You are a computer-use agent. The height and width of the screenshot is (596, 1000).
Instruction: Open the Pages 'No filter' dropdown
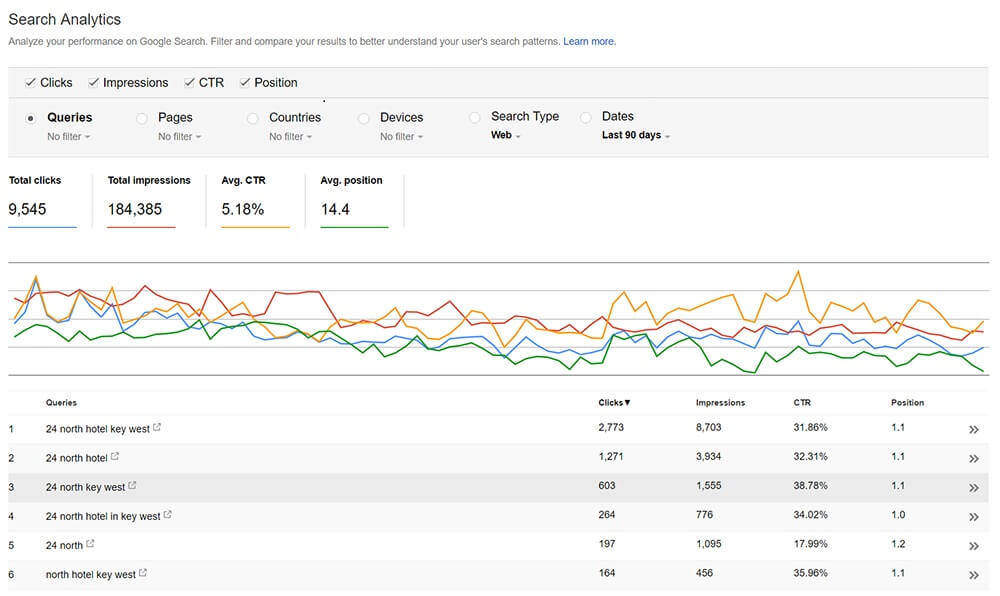[x=179, y=136]
